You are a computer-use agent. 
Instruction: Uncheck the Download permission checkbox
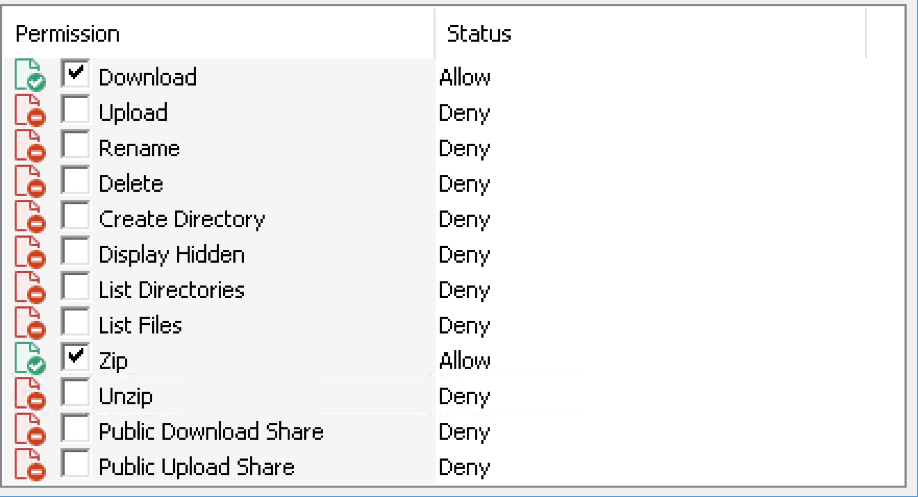[75, 74]
